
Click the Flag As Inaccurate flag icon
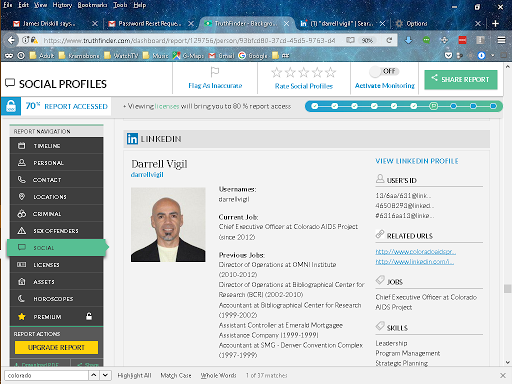tap(215, 72)
